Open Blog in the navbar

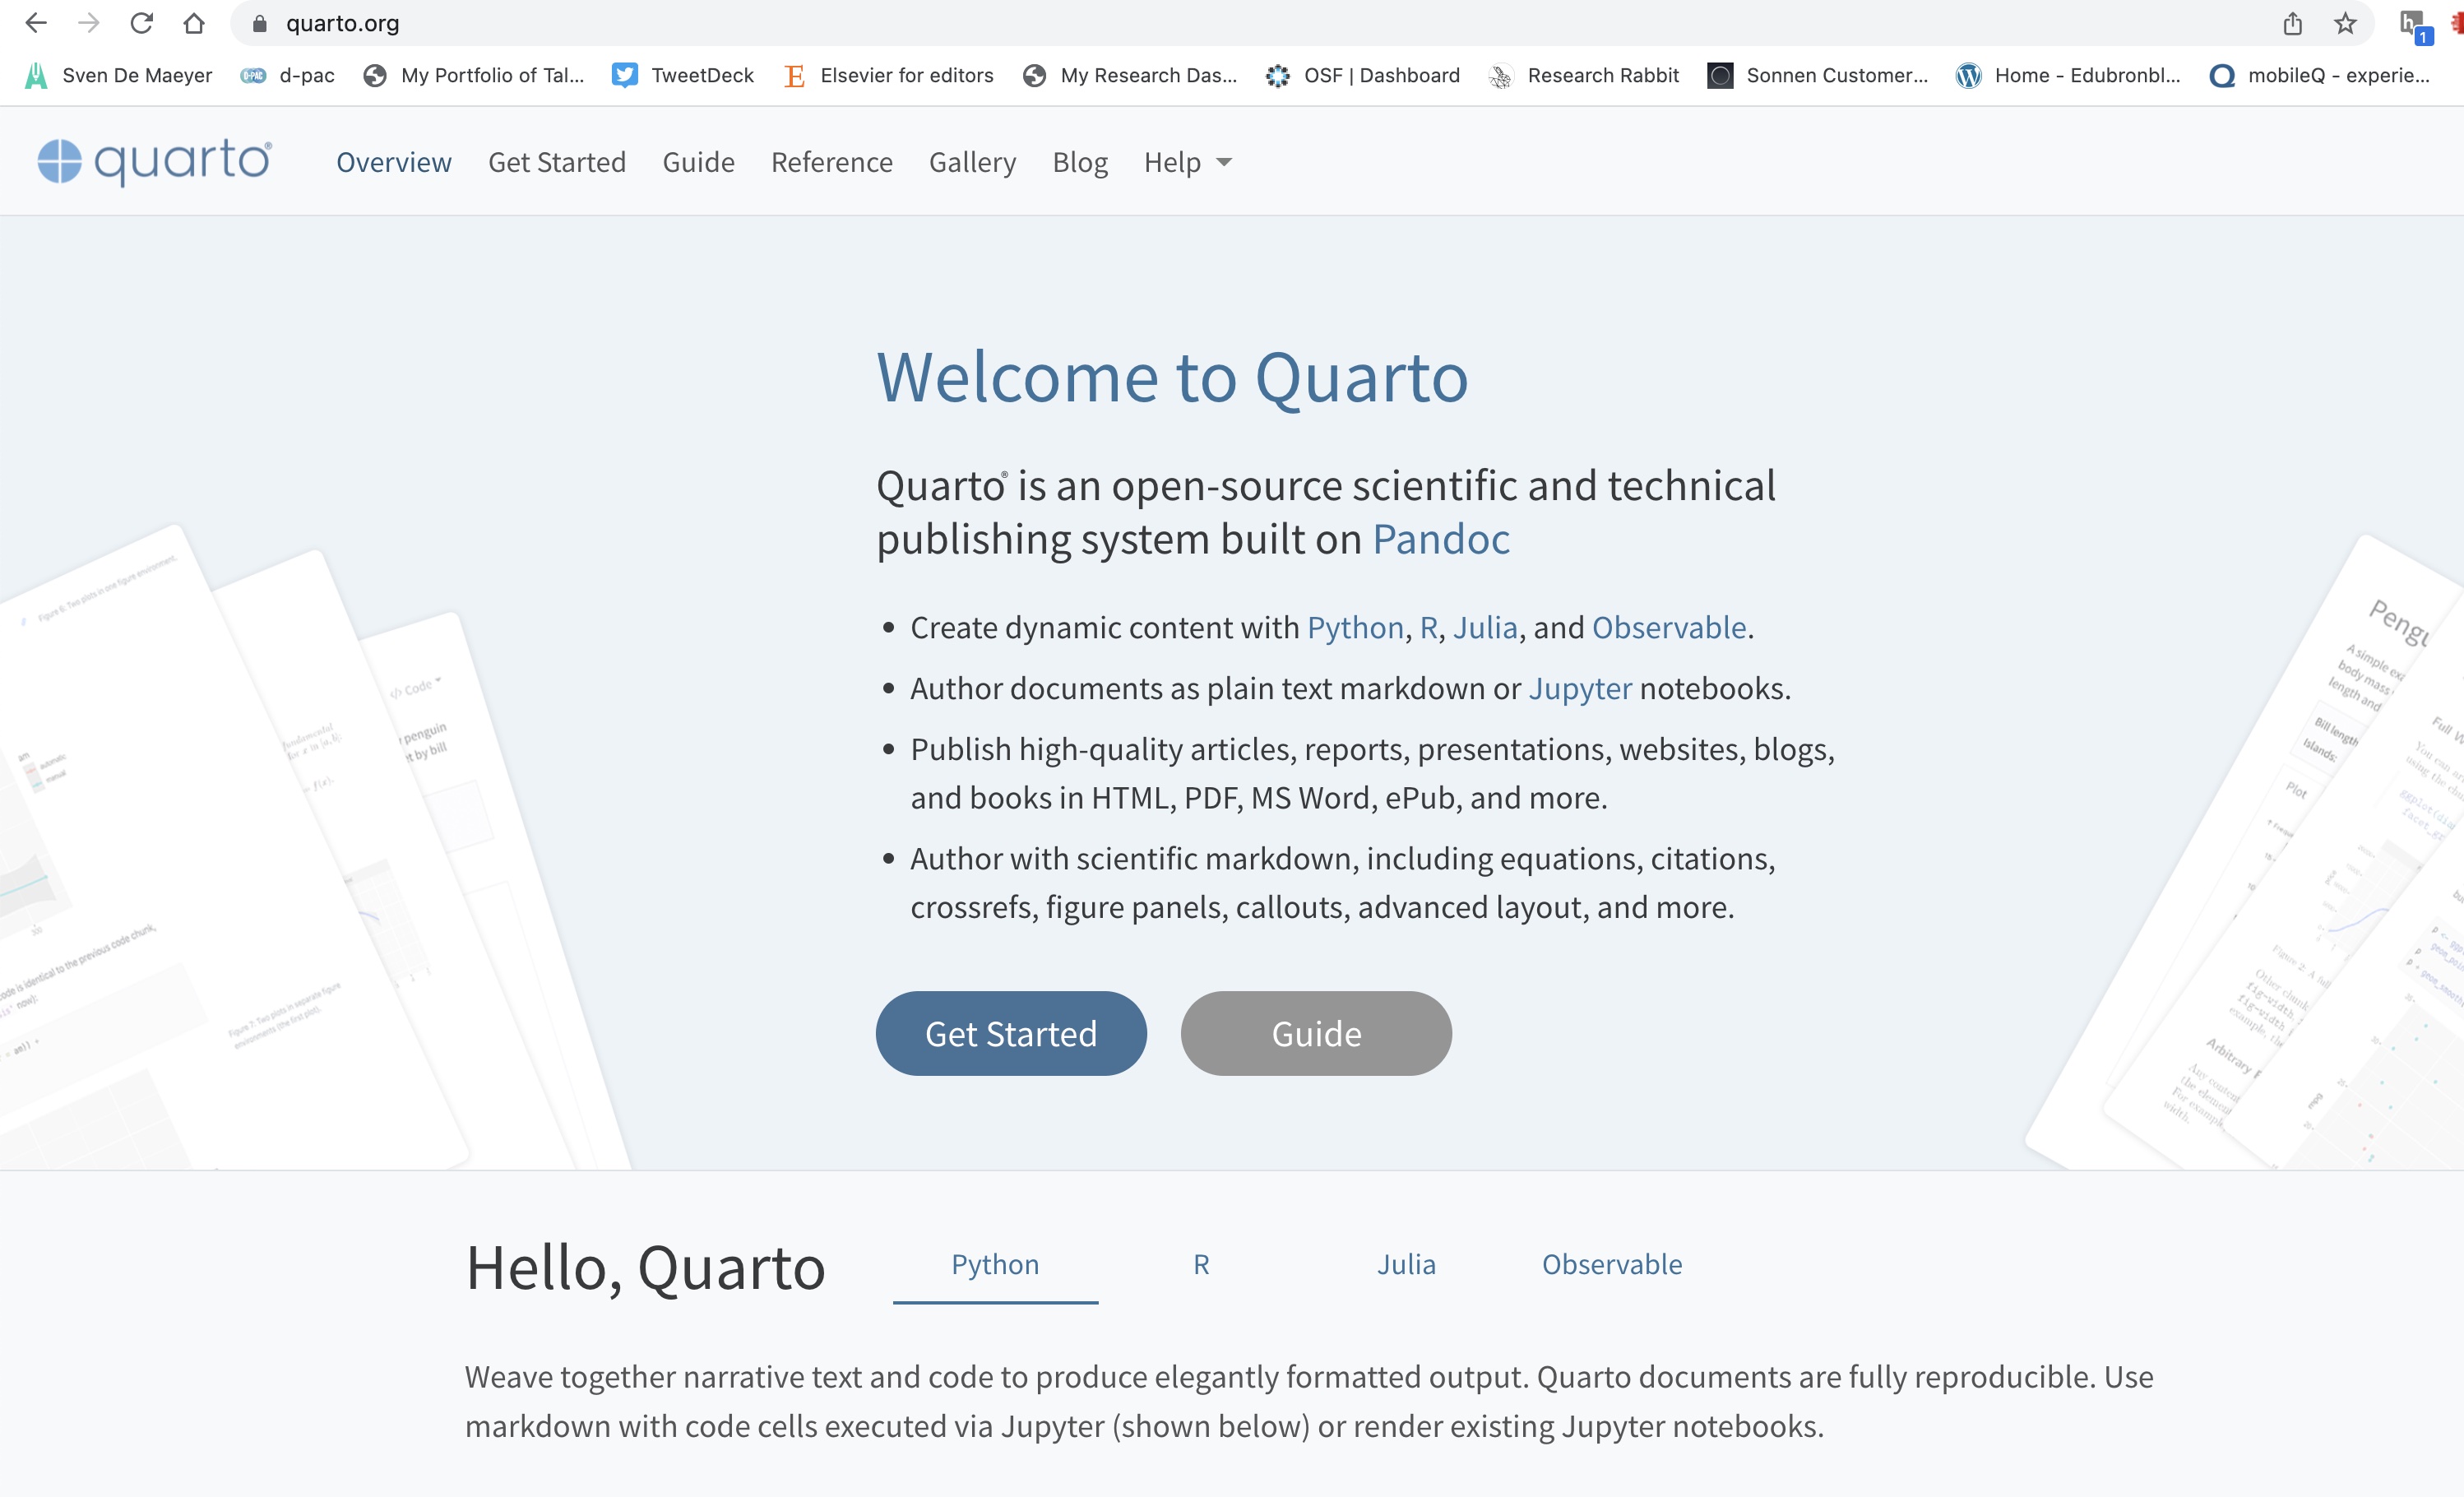pyautogui.click(x=1081, y=162)
